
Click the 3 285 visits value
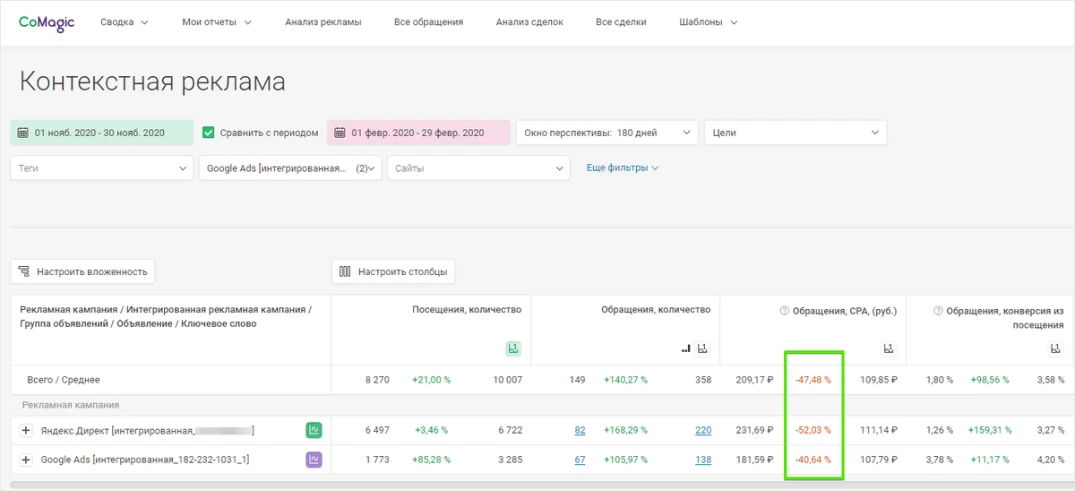pos(509,459)
